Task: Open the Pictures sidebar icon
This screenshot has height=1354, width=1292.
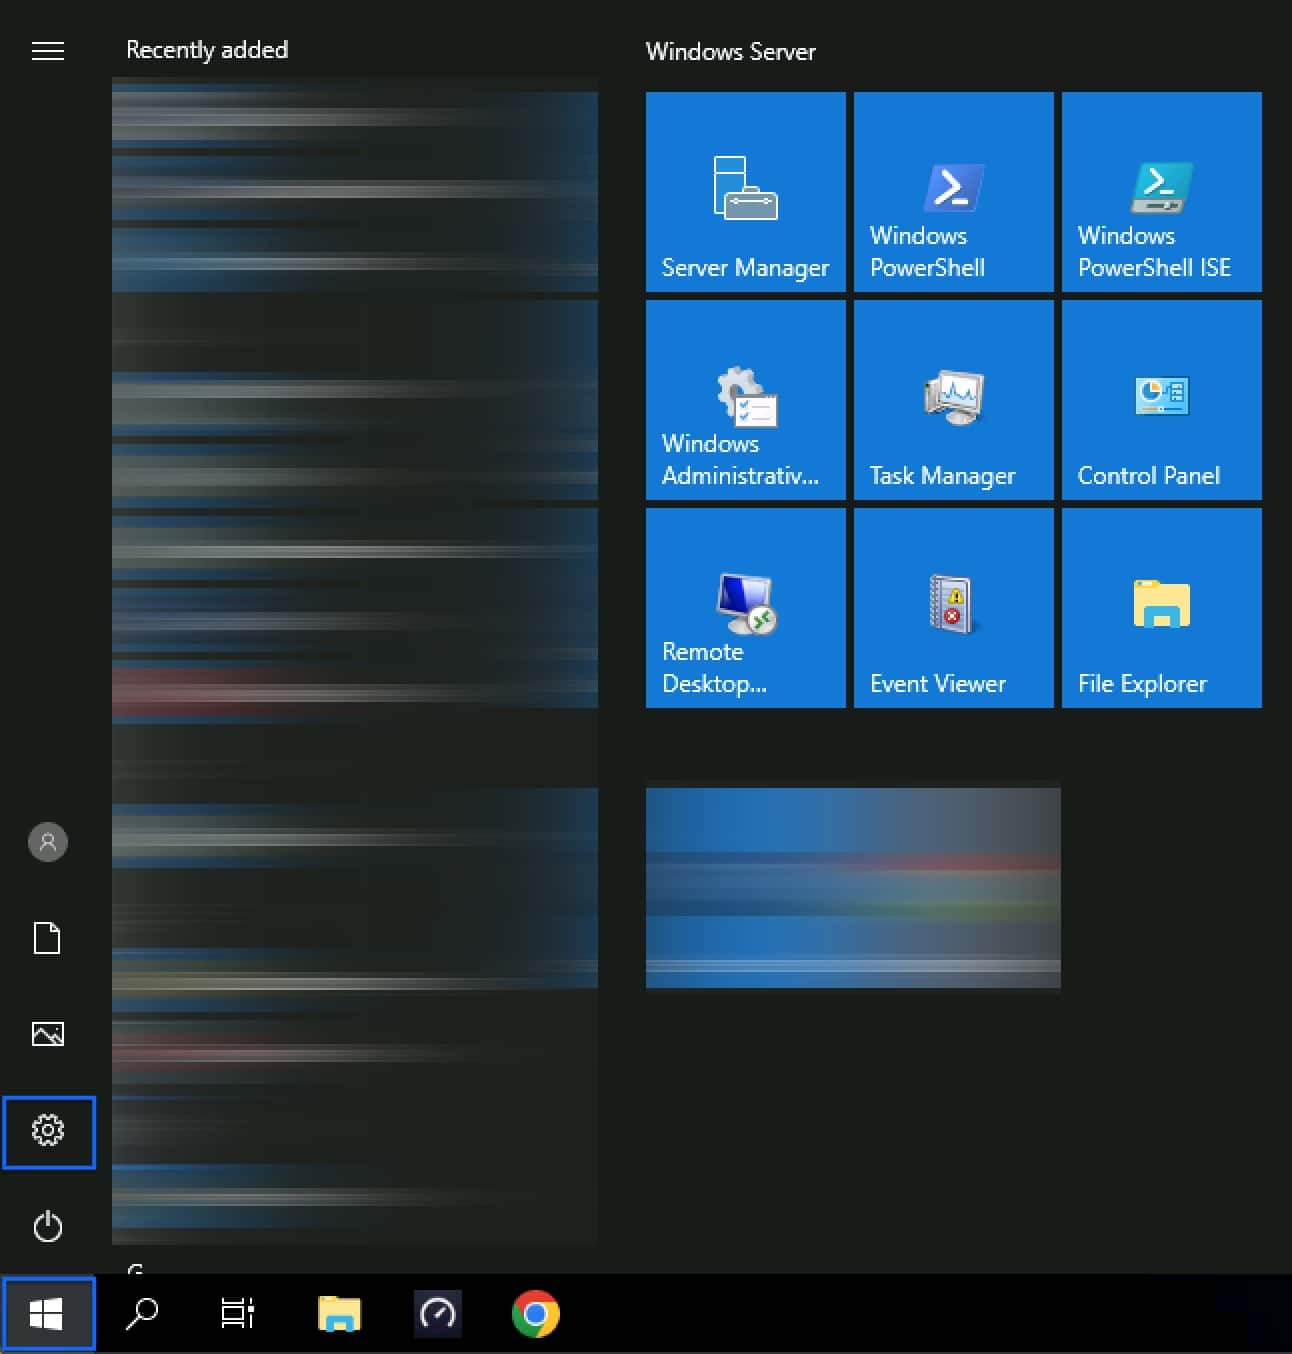Action: pos(48,1034)
